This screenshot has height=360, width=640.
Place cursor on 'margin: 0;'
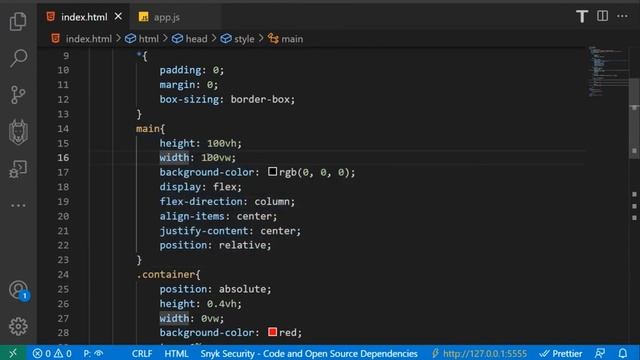tap(189, 84)
